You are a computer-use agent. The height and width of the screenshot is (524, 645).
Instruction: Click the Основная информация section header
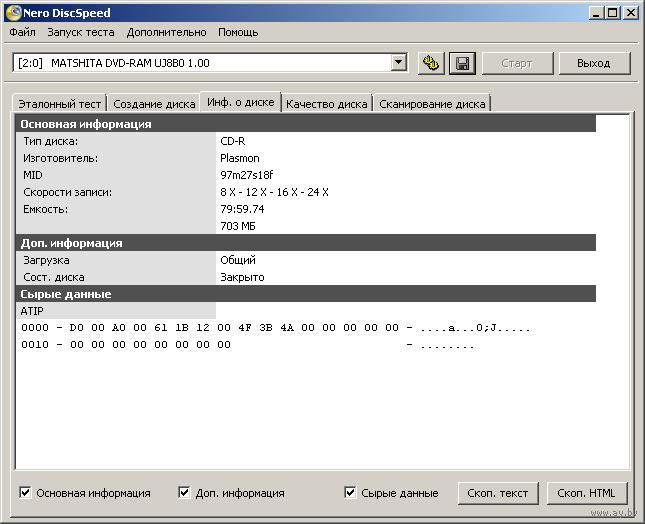(x=306, y=124)
